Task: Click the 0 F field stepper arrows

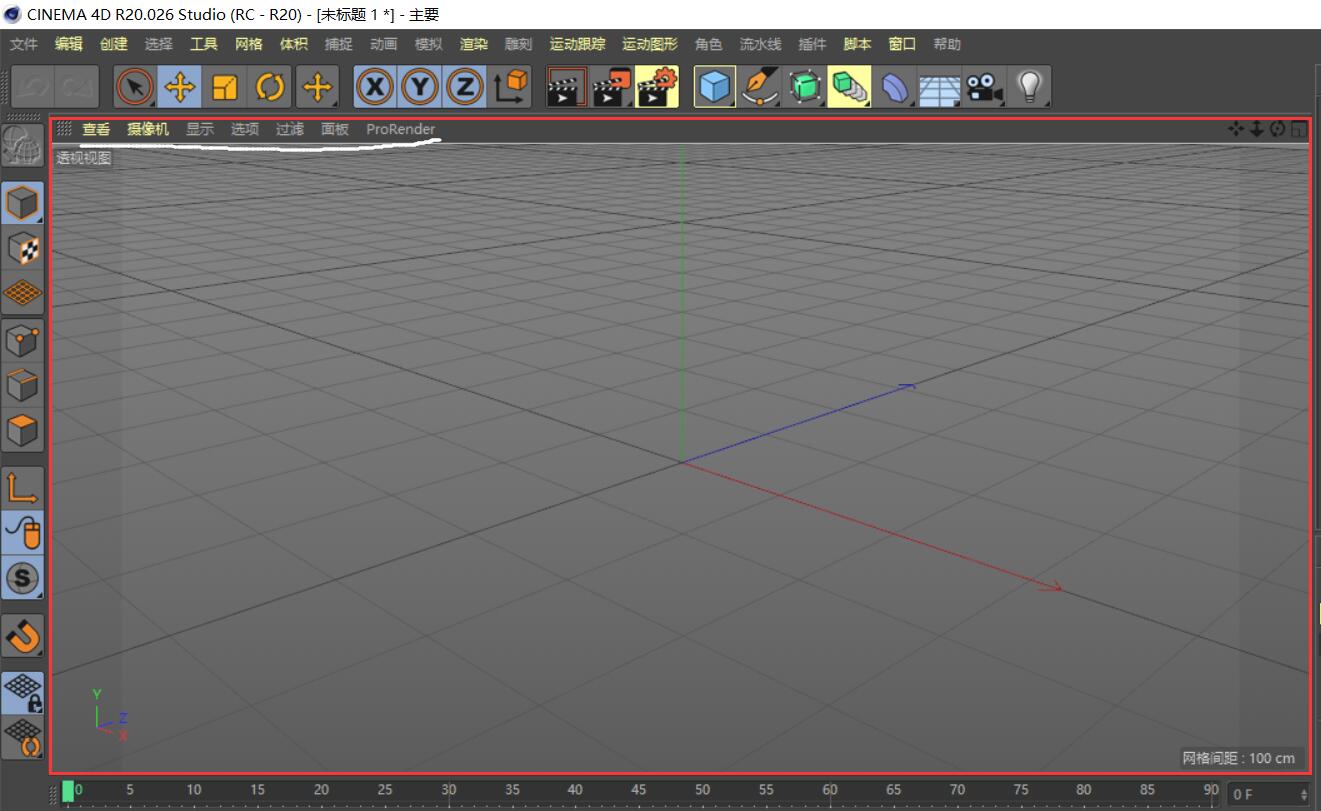Action: [1303, 794]
